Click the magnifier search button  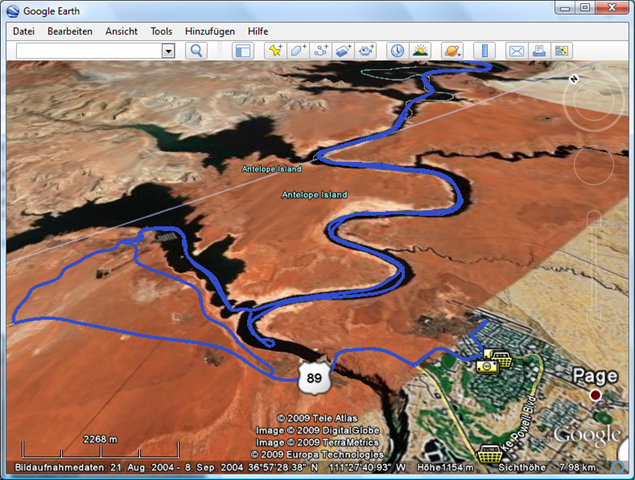(x=197, y=50)
